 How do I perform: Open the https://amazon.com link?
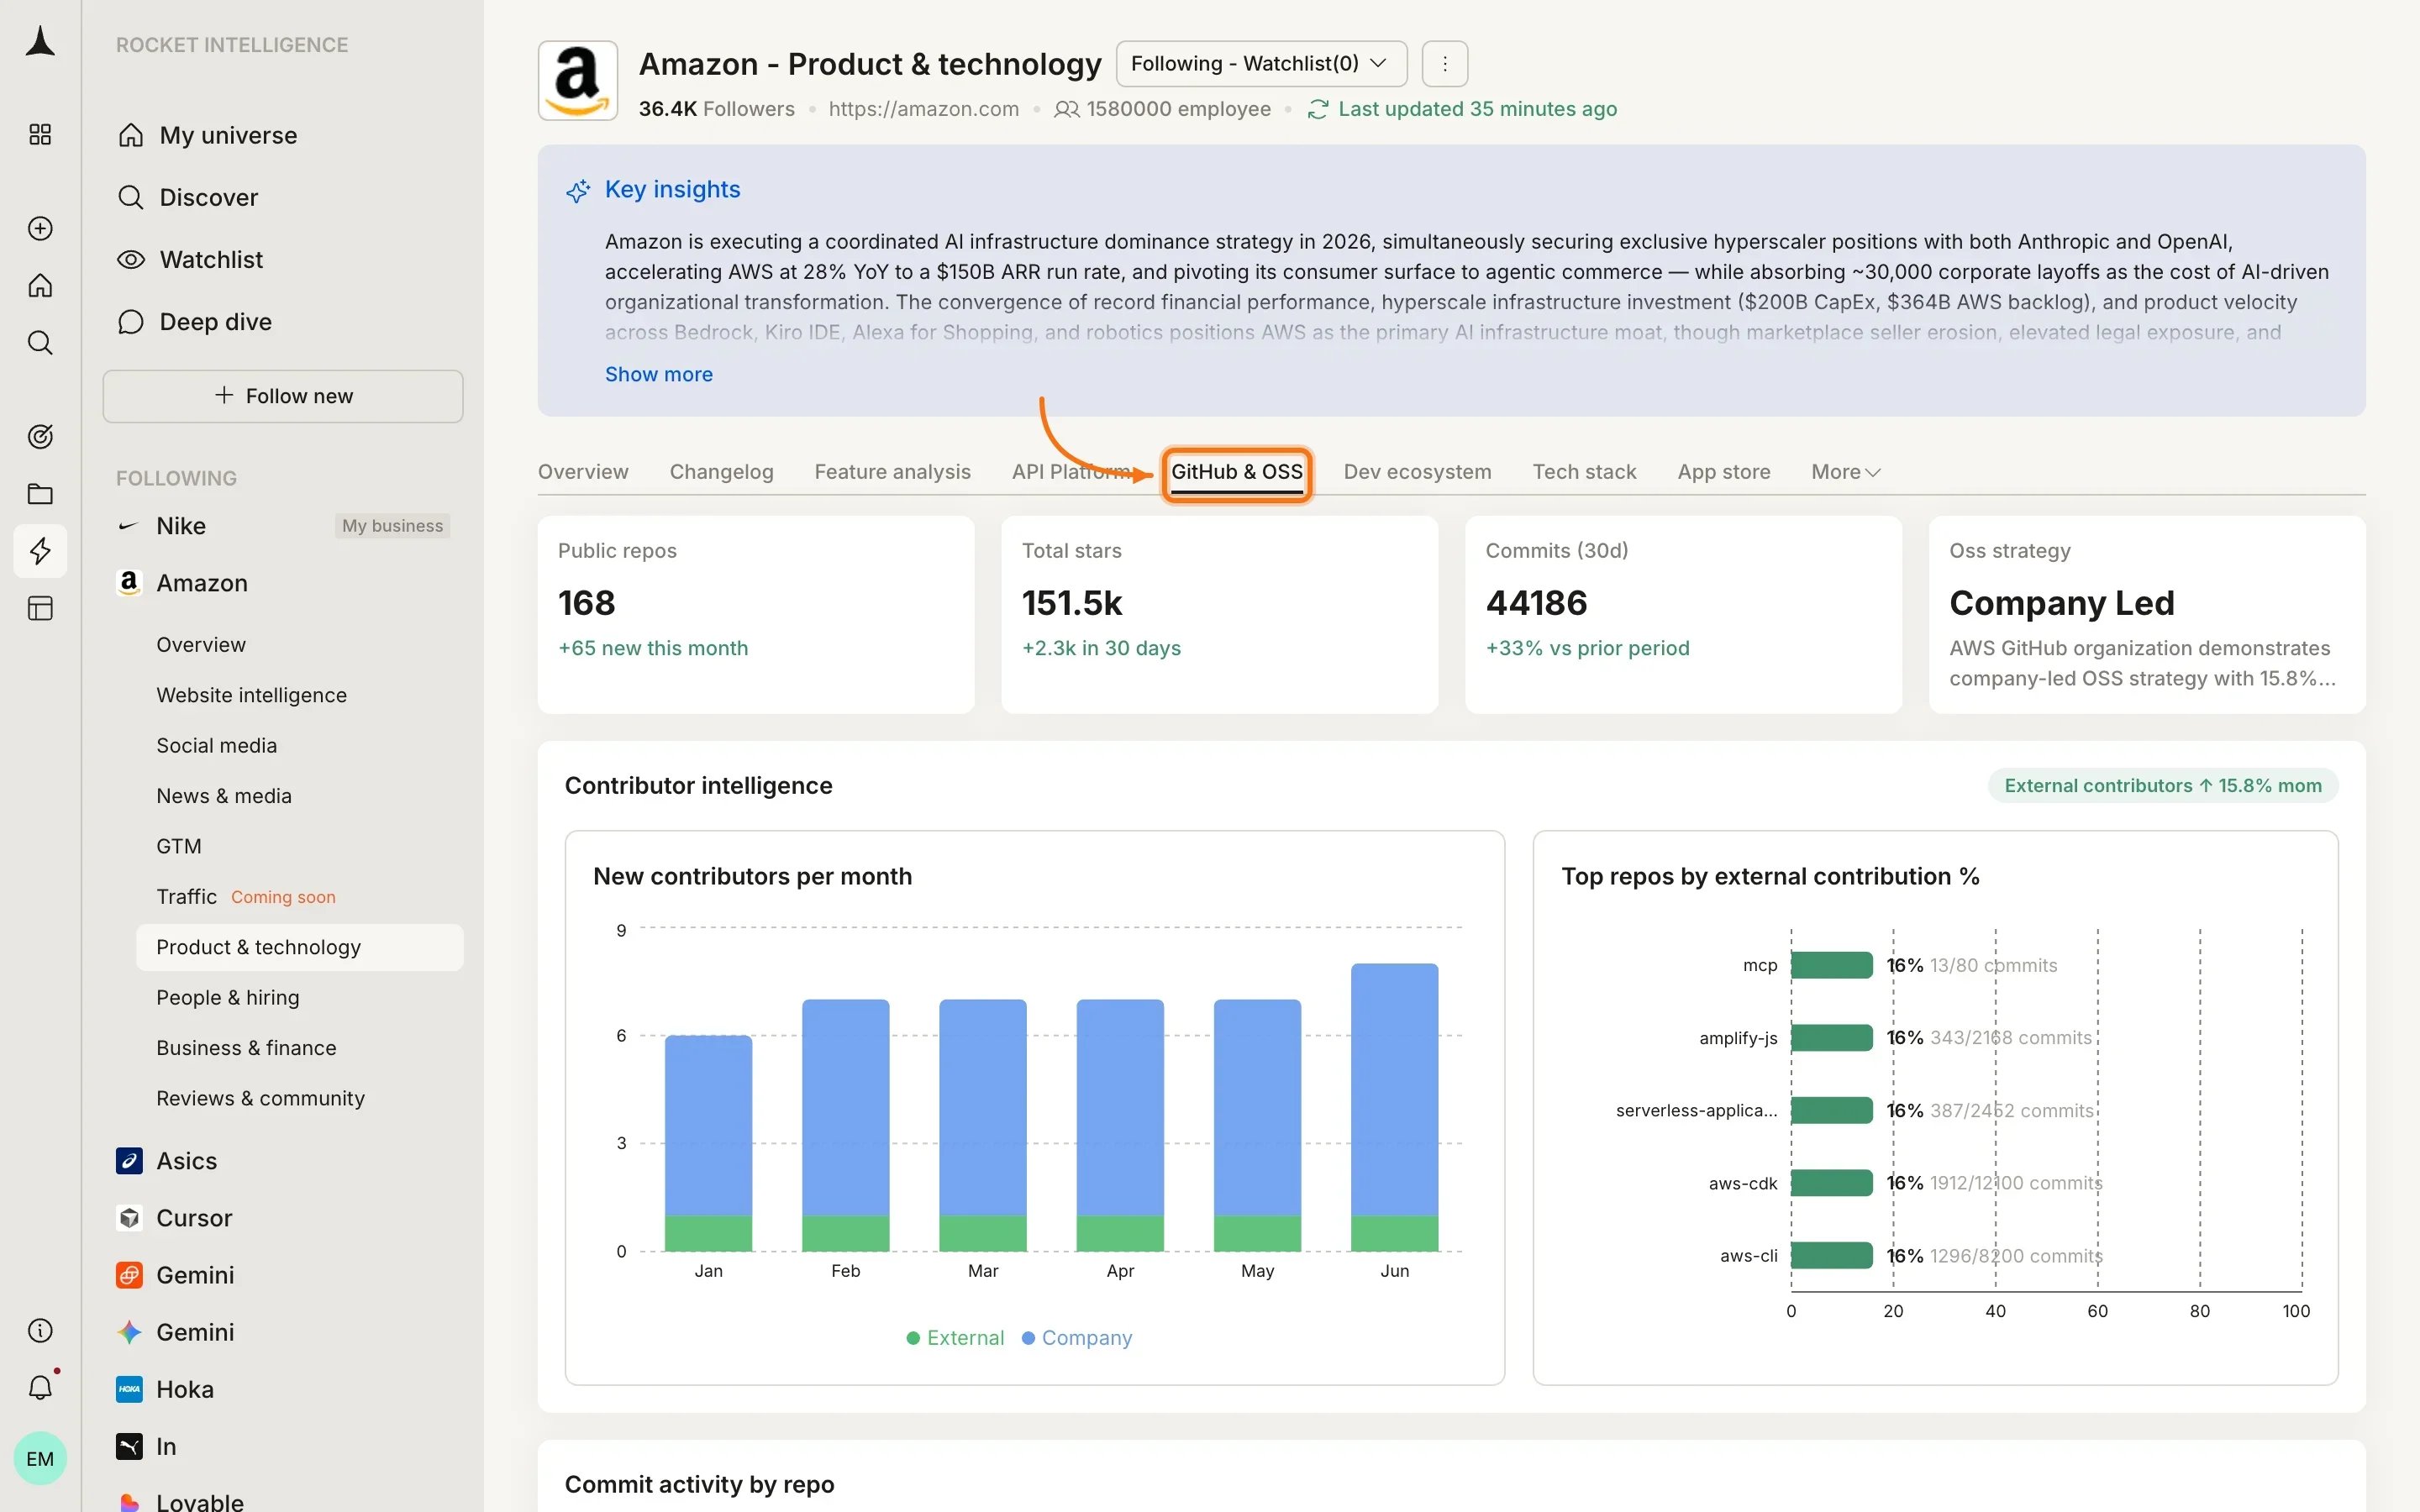(x=923, y=109)
